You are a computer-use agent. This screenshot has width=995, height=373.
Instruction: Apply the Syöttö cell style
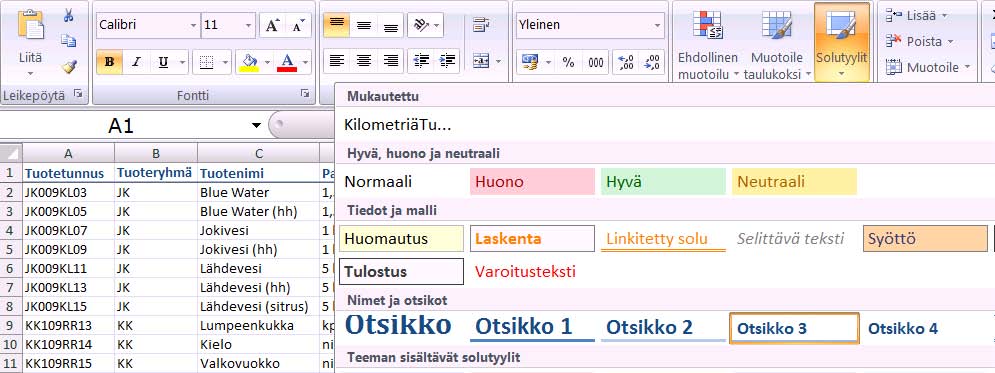coord(925,239)
